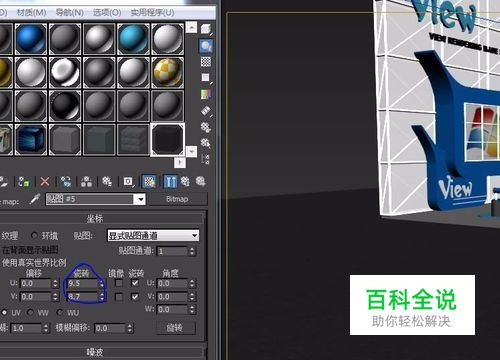
Task: Click the Video Color Check icon
Action: (x=206, y=94)
